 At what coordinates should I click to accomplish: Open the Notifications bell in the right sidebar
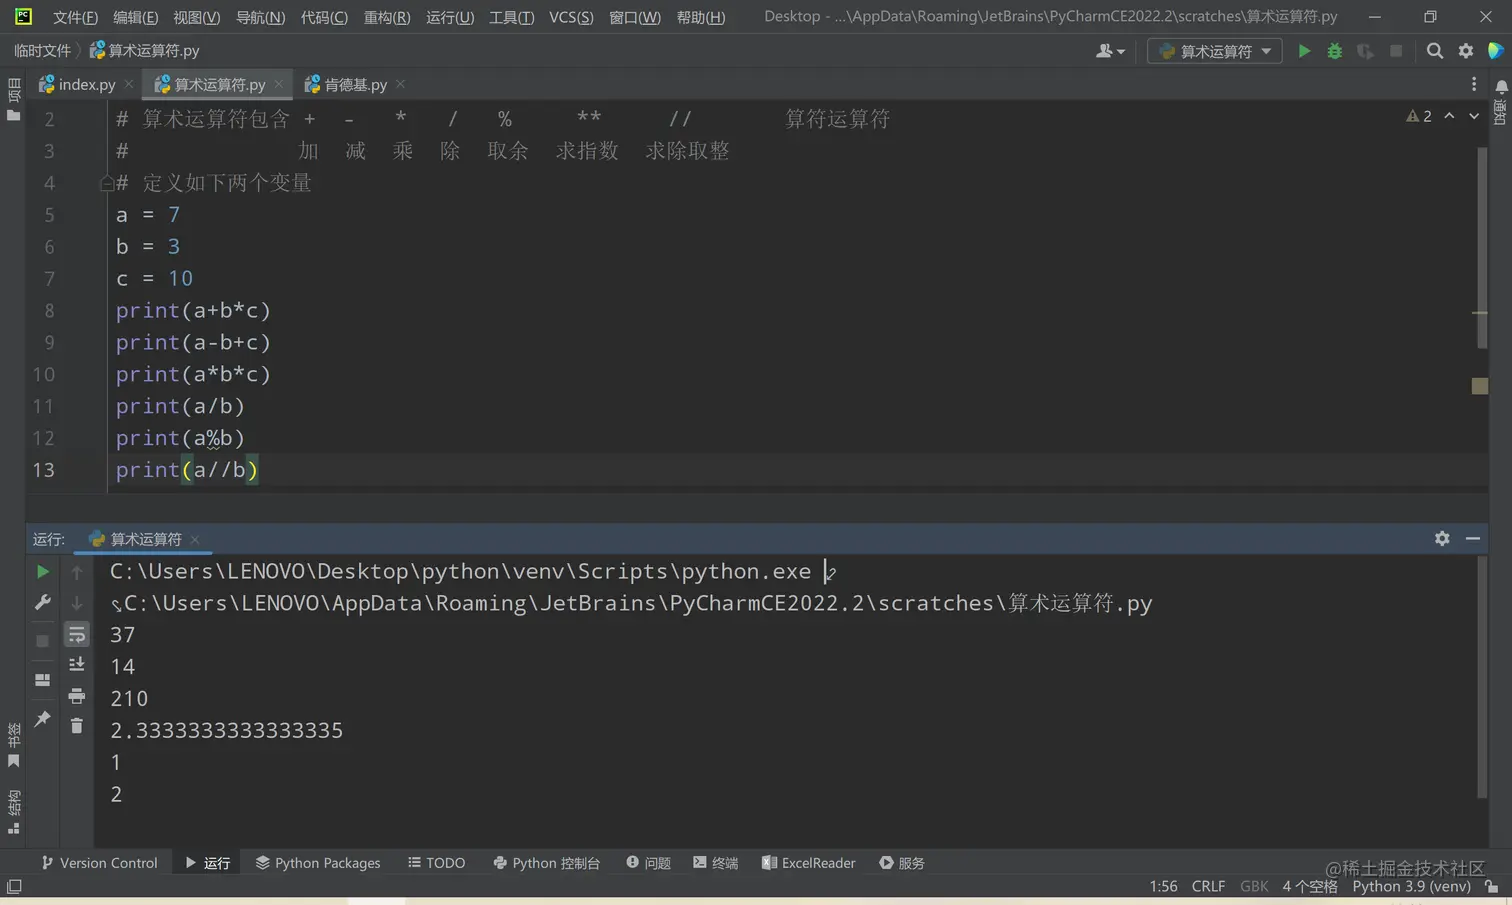1500,88
